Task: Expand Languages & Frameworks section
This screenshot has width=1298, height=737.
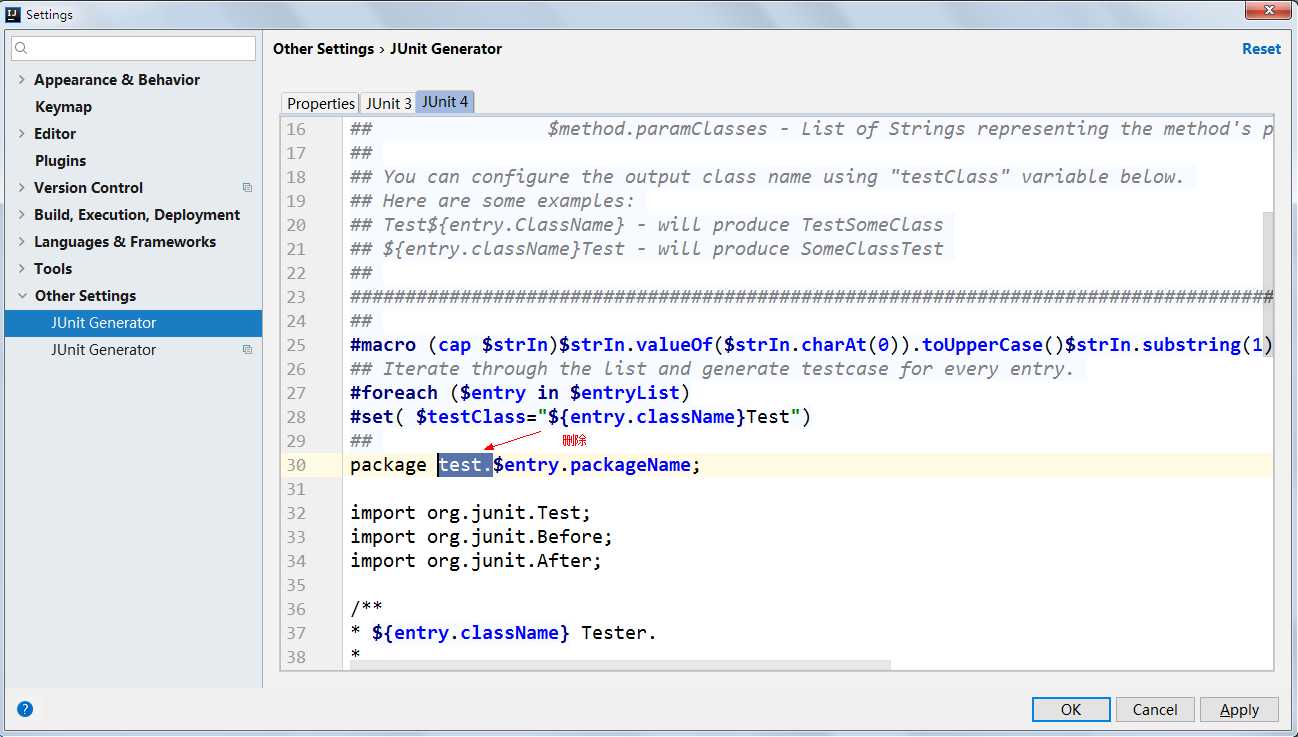Action: [21, 242]
